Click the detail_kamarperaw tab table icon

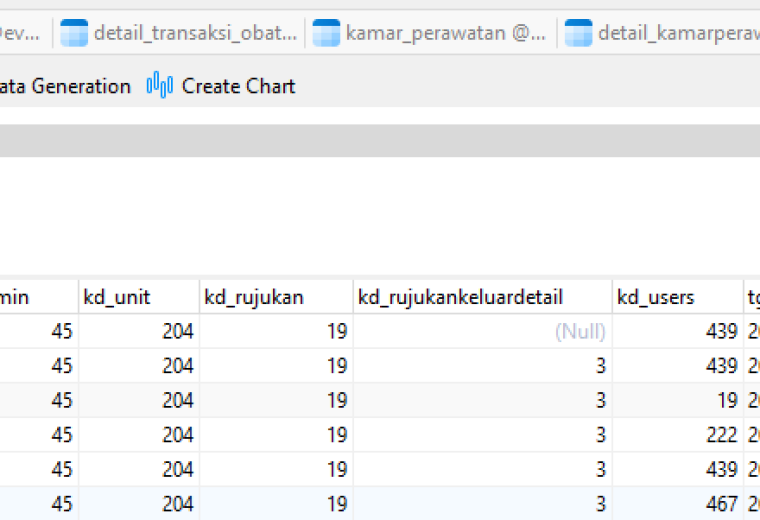[579, 33]
